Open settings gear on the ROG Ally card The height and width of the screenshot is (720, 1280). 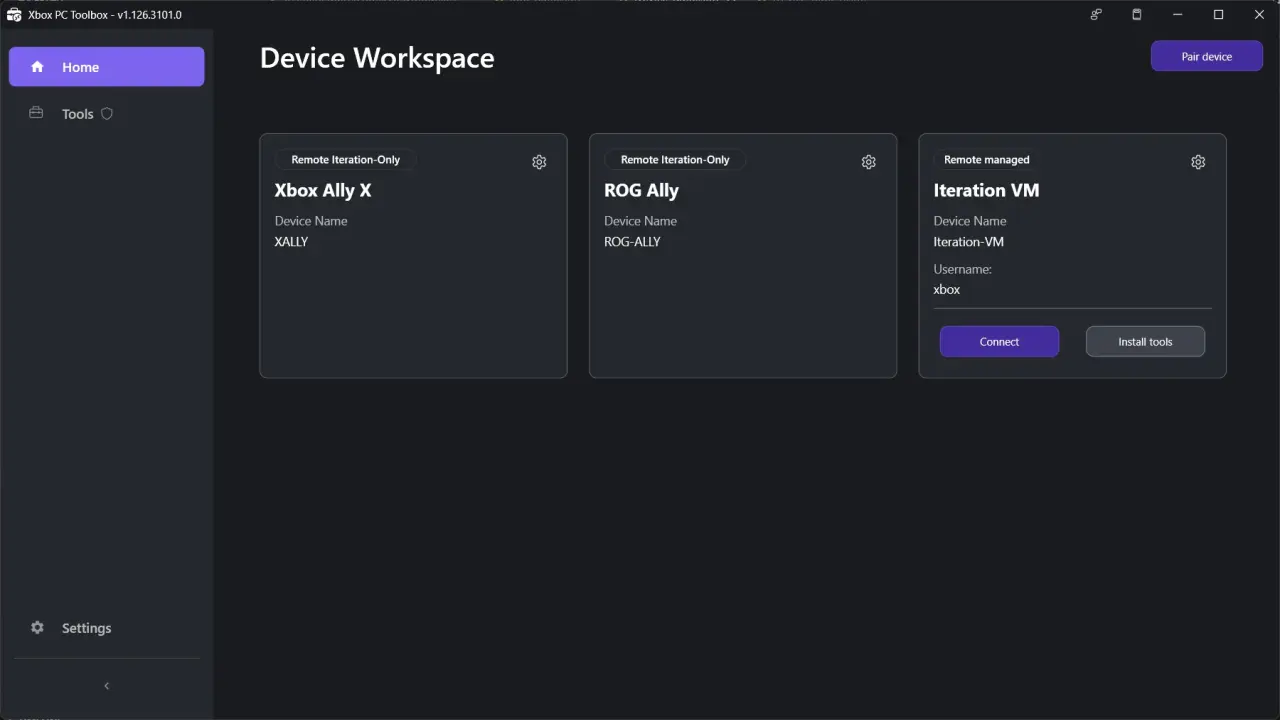click(x=868, y=161)
